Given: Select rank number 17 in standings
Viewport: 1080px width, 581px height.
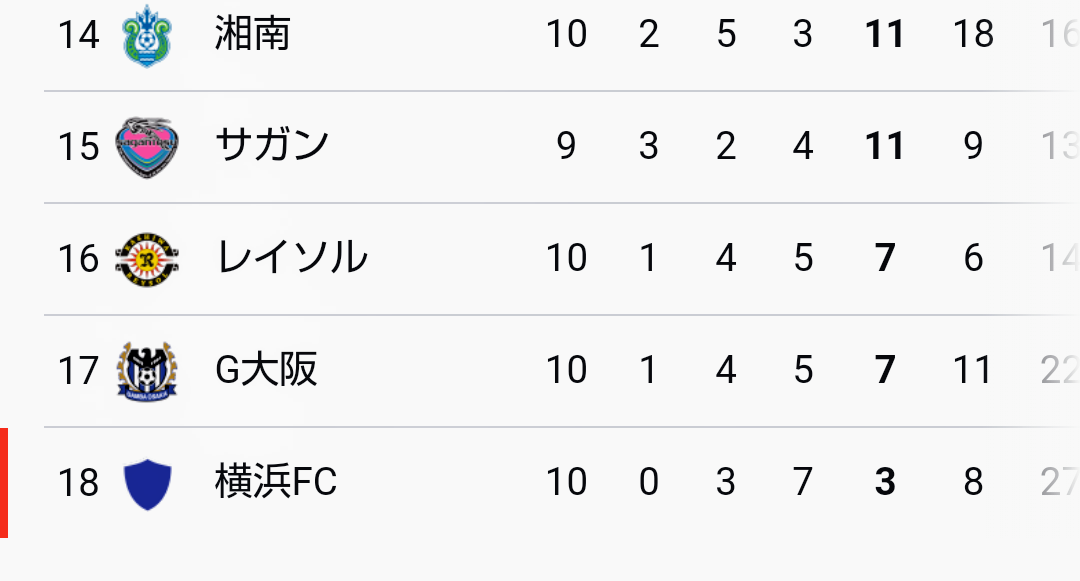Looking at the screenshot, I should 78,371.
